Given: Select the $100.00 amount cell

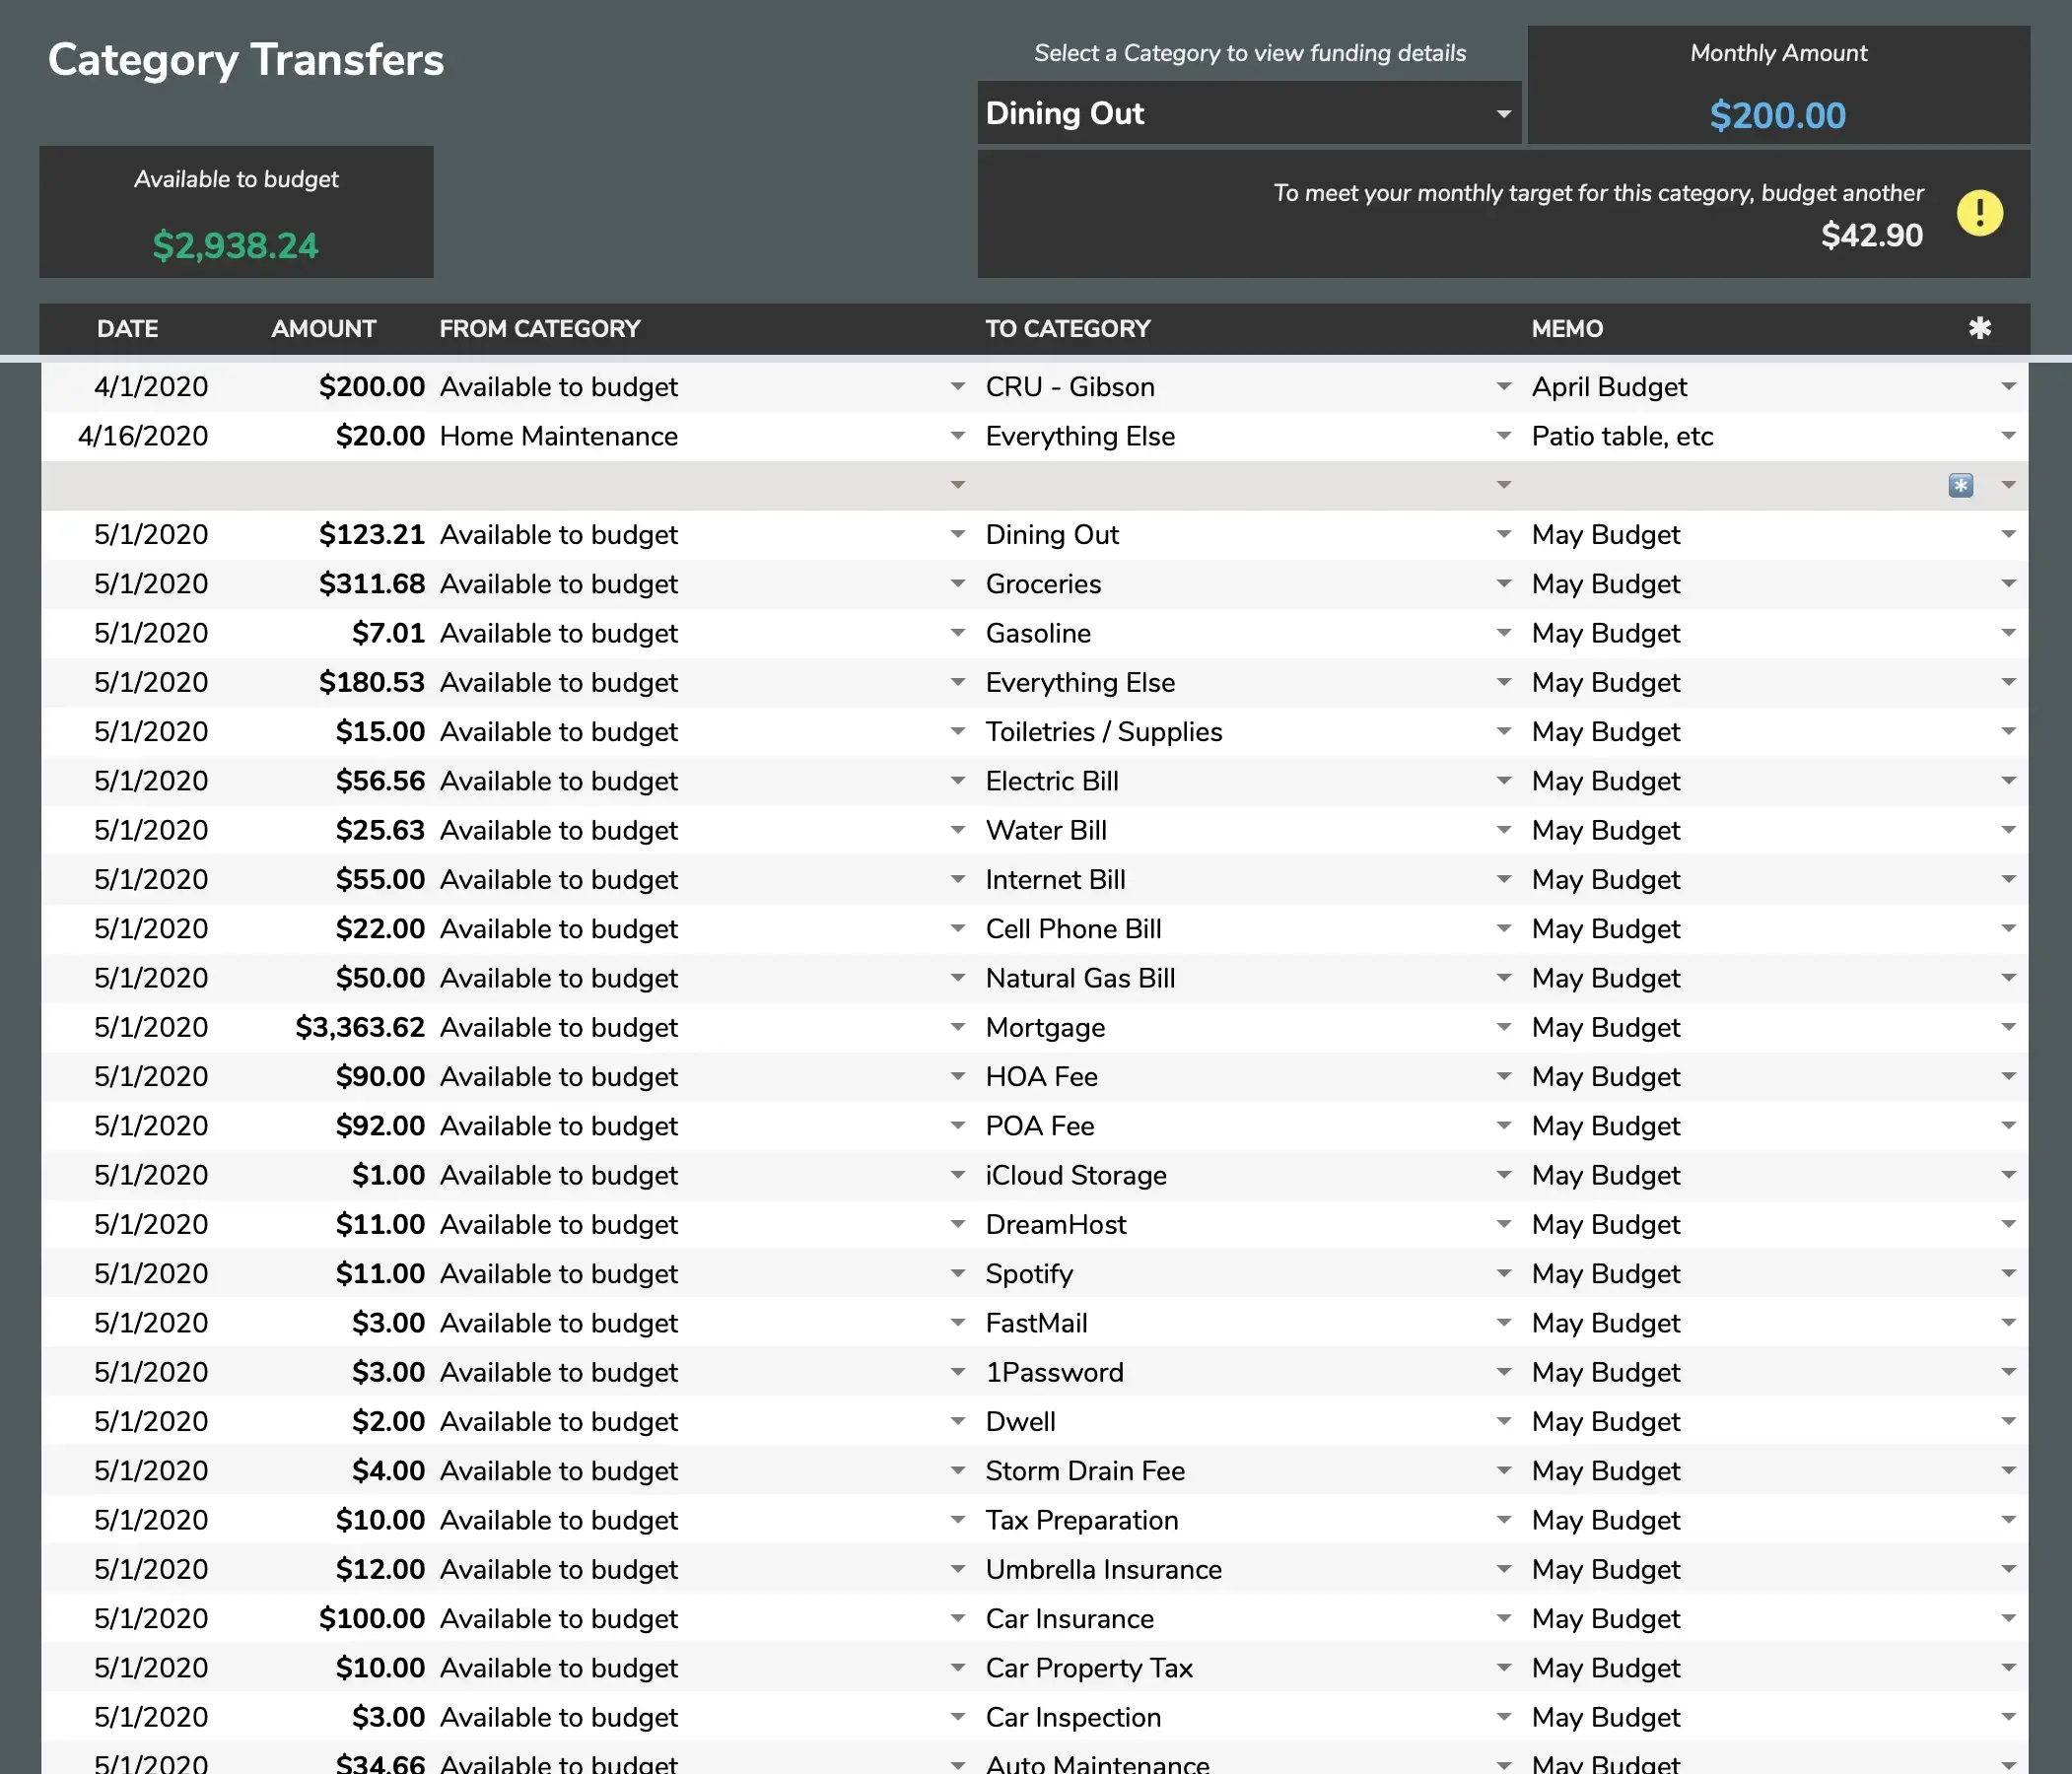Looking at the screenshot, I should [324, 1618].
